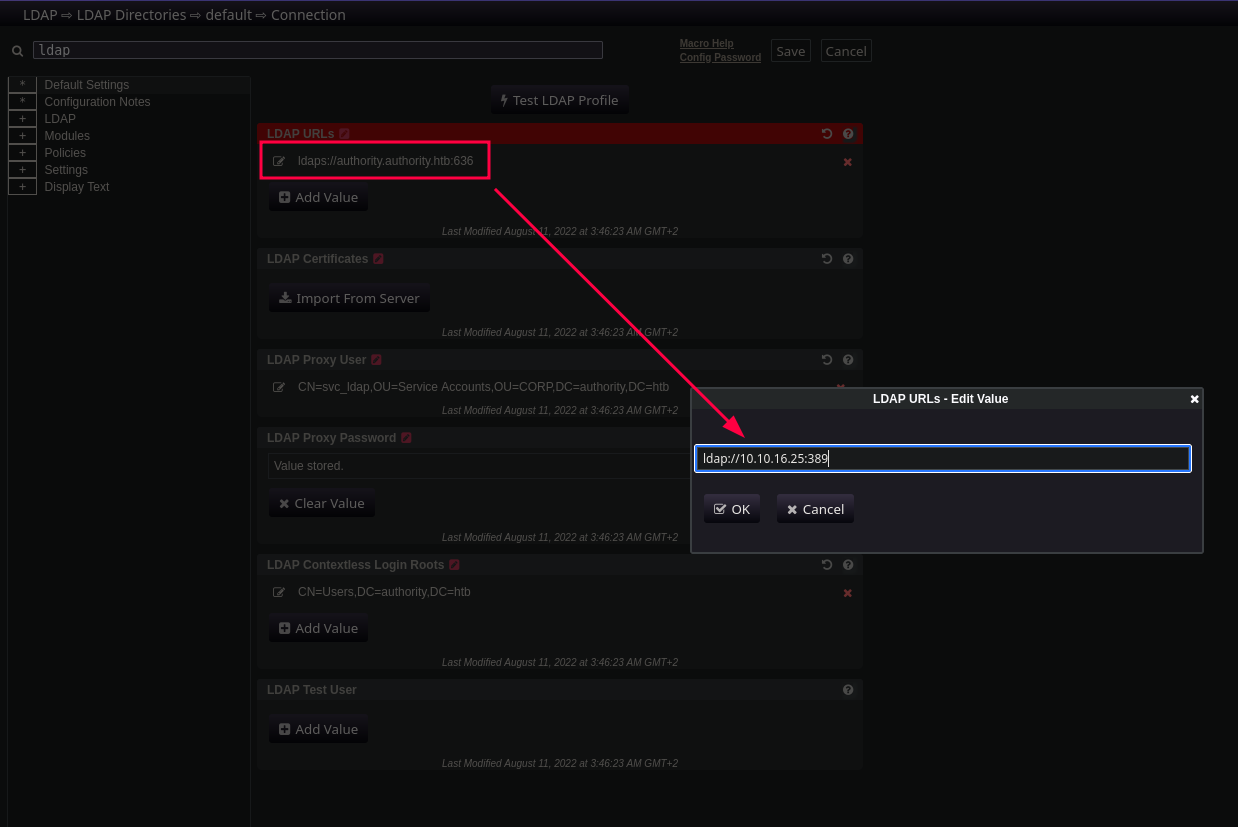Close the LDAP URLs Edit Value dialog
Viewport: 1238px width, 827px height.
tap(1194, 399)
